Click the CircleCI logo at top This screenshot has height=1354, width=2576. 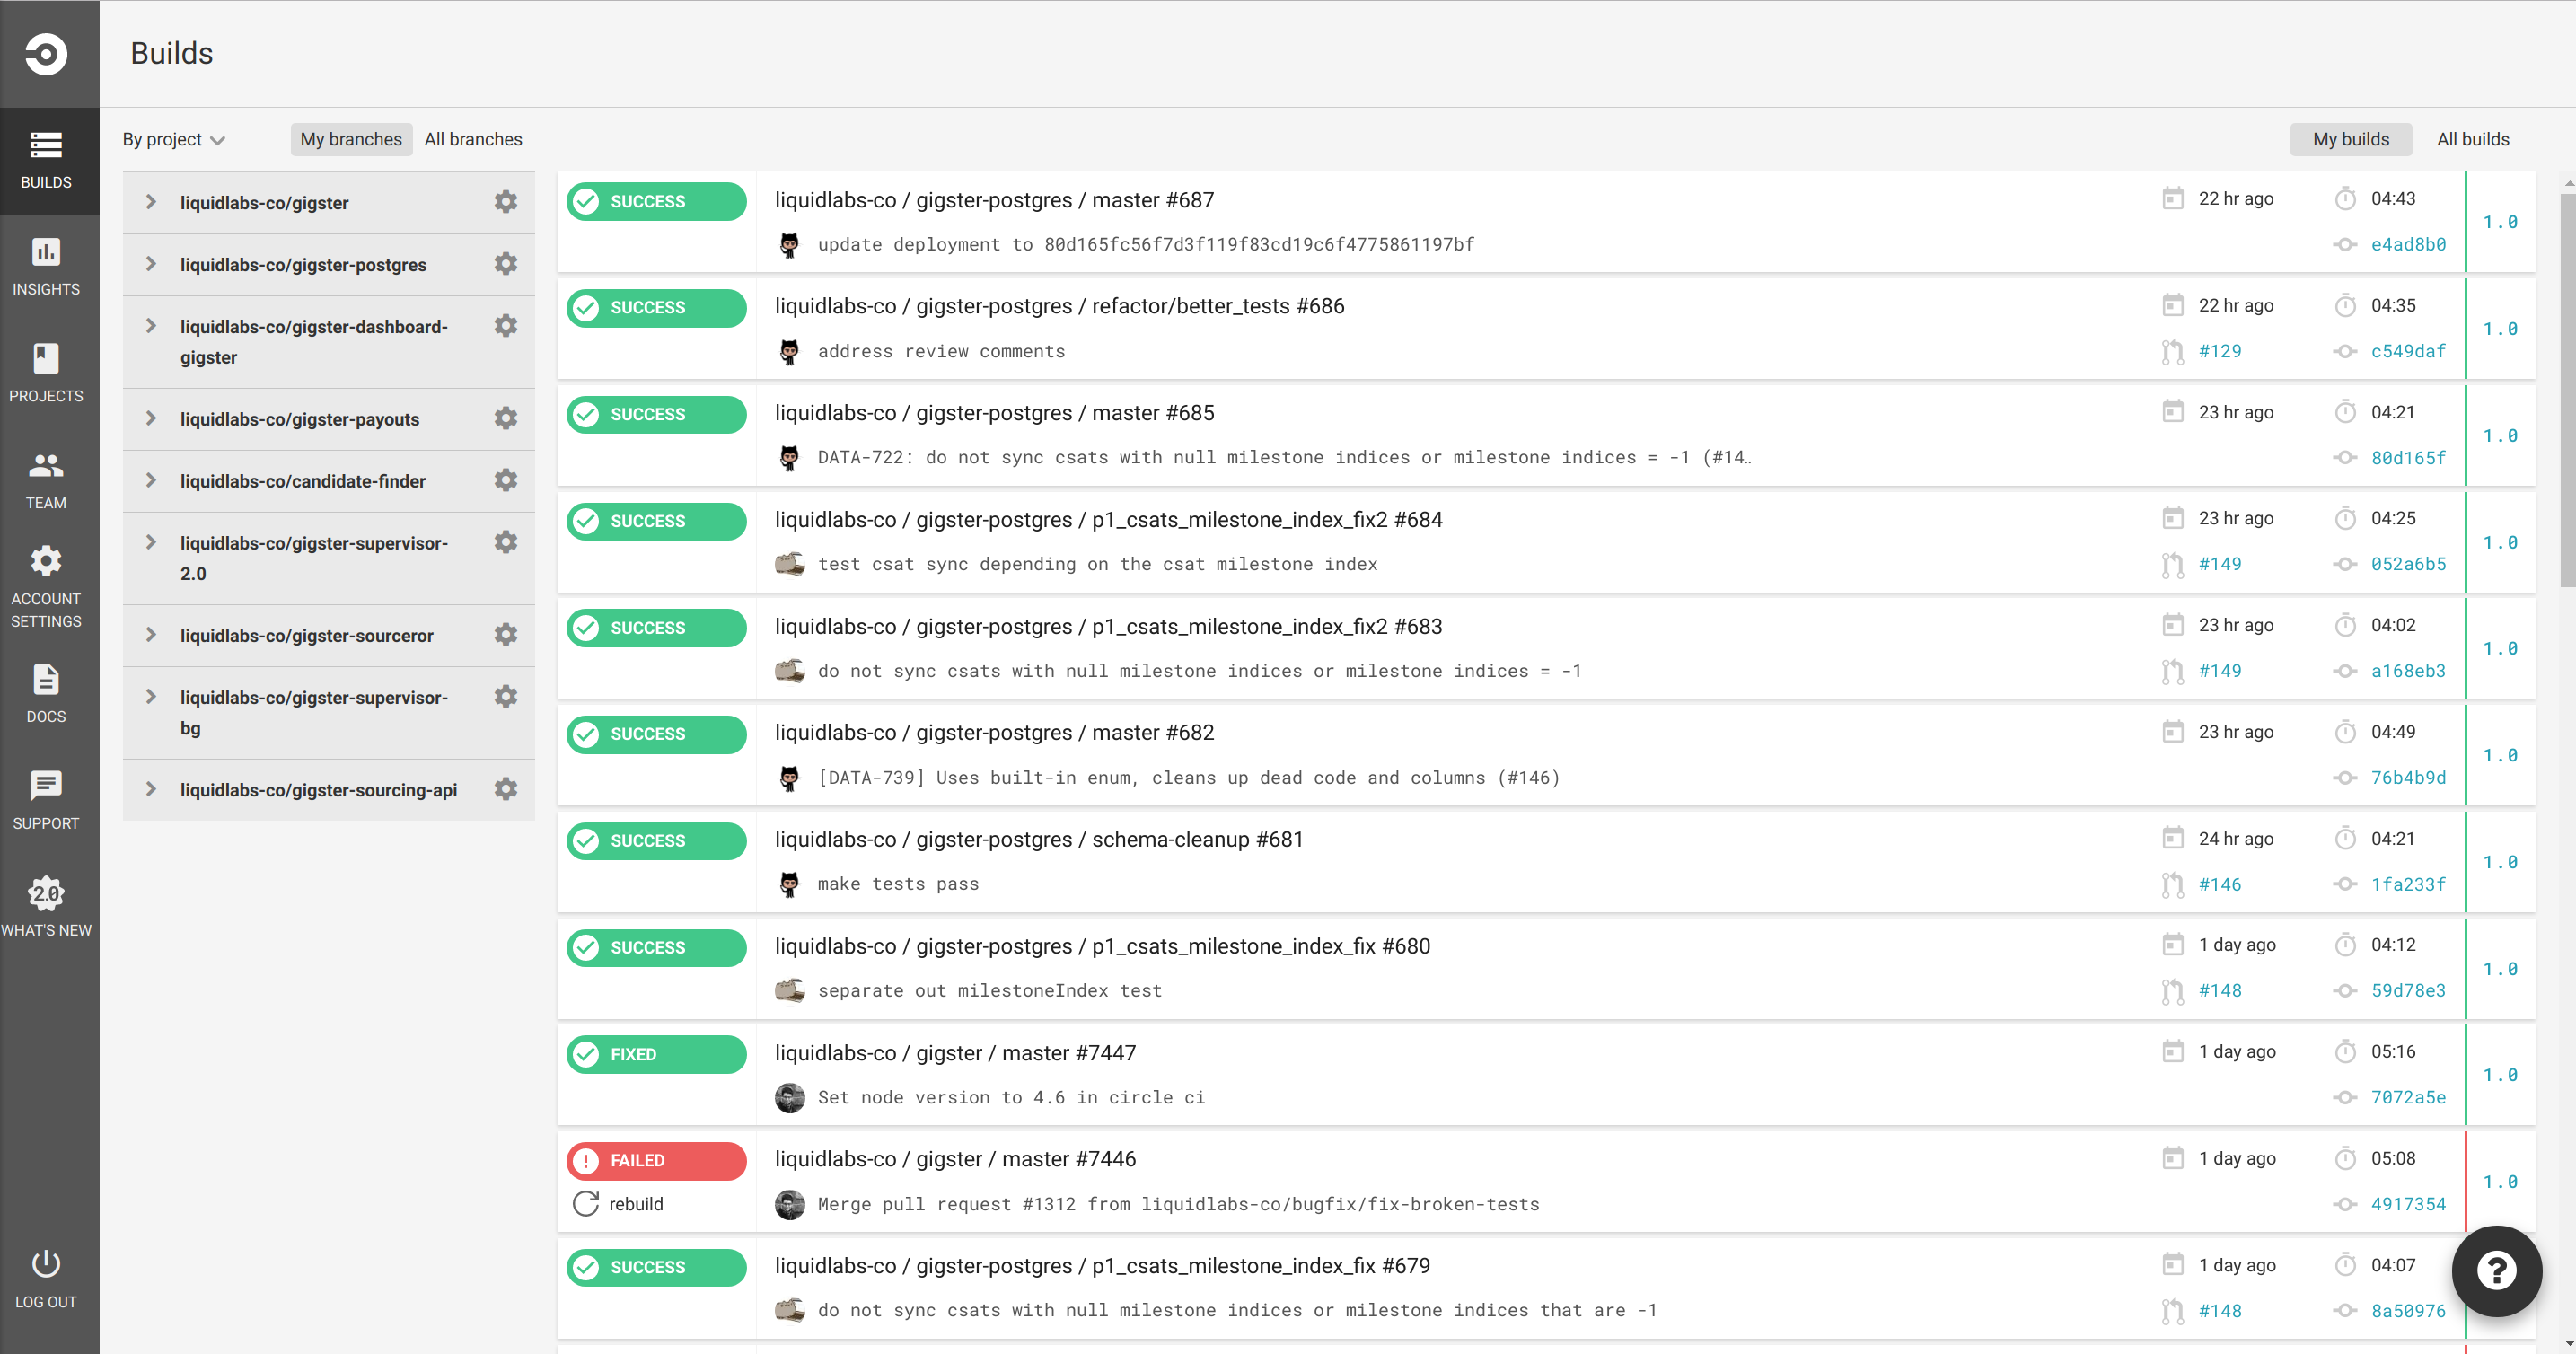[x=46, y=54]
